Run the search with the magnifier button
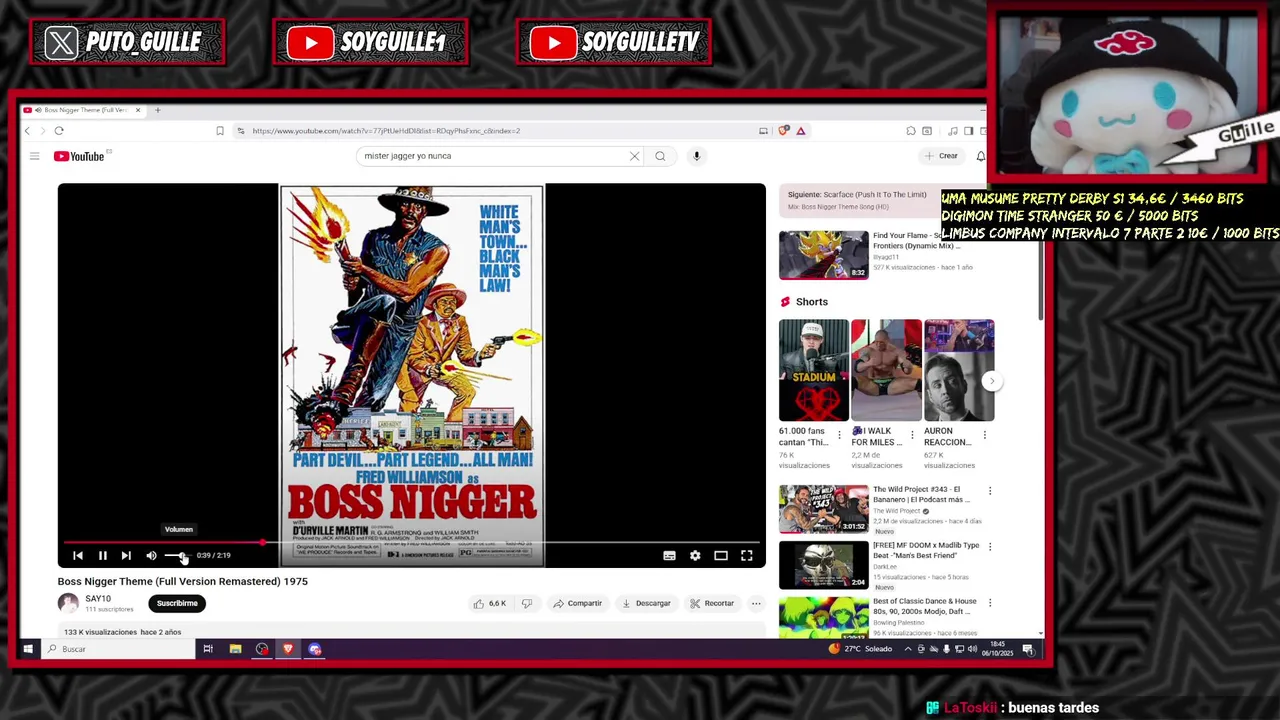The height and width of the screenshot is (720, 1280). pyautogui.click(x=660, y=156)
